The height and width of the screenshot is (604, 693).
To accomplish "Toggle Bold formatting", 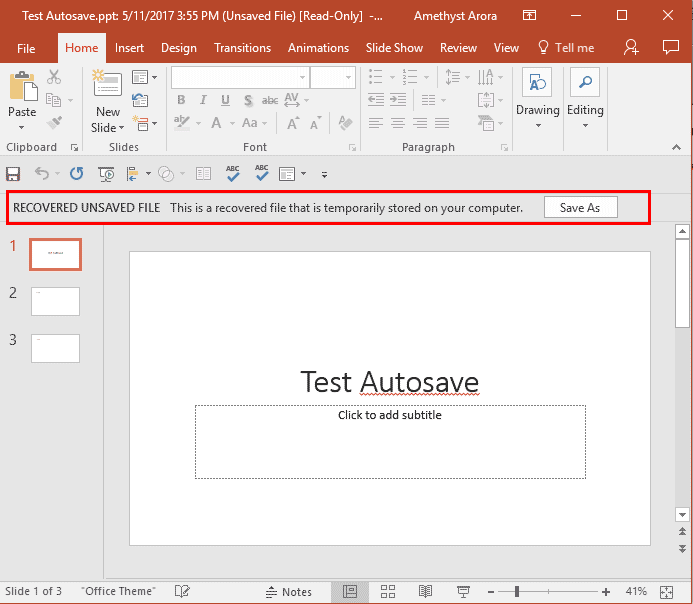I will pyautogui.click(x=181, y=100).
